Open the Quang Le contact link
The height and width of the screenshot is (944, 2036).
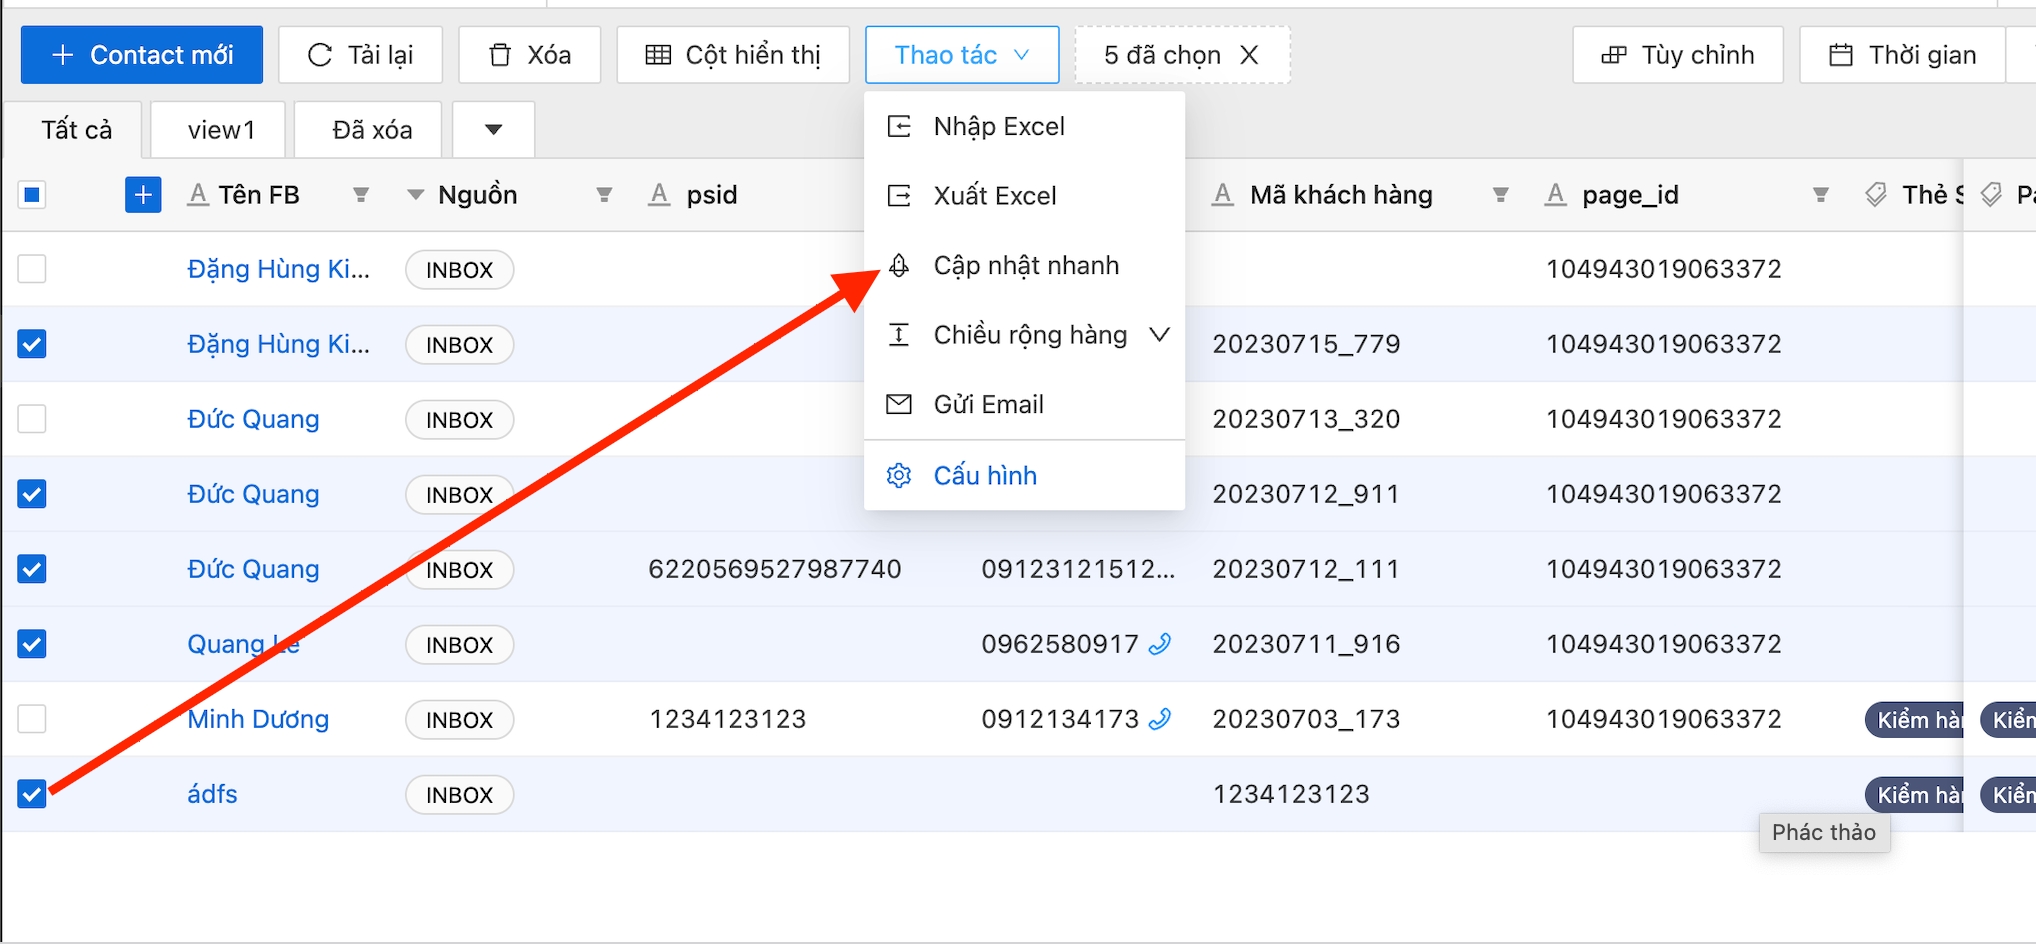[x=243, y=644]
